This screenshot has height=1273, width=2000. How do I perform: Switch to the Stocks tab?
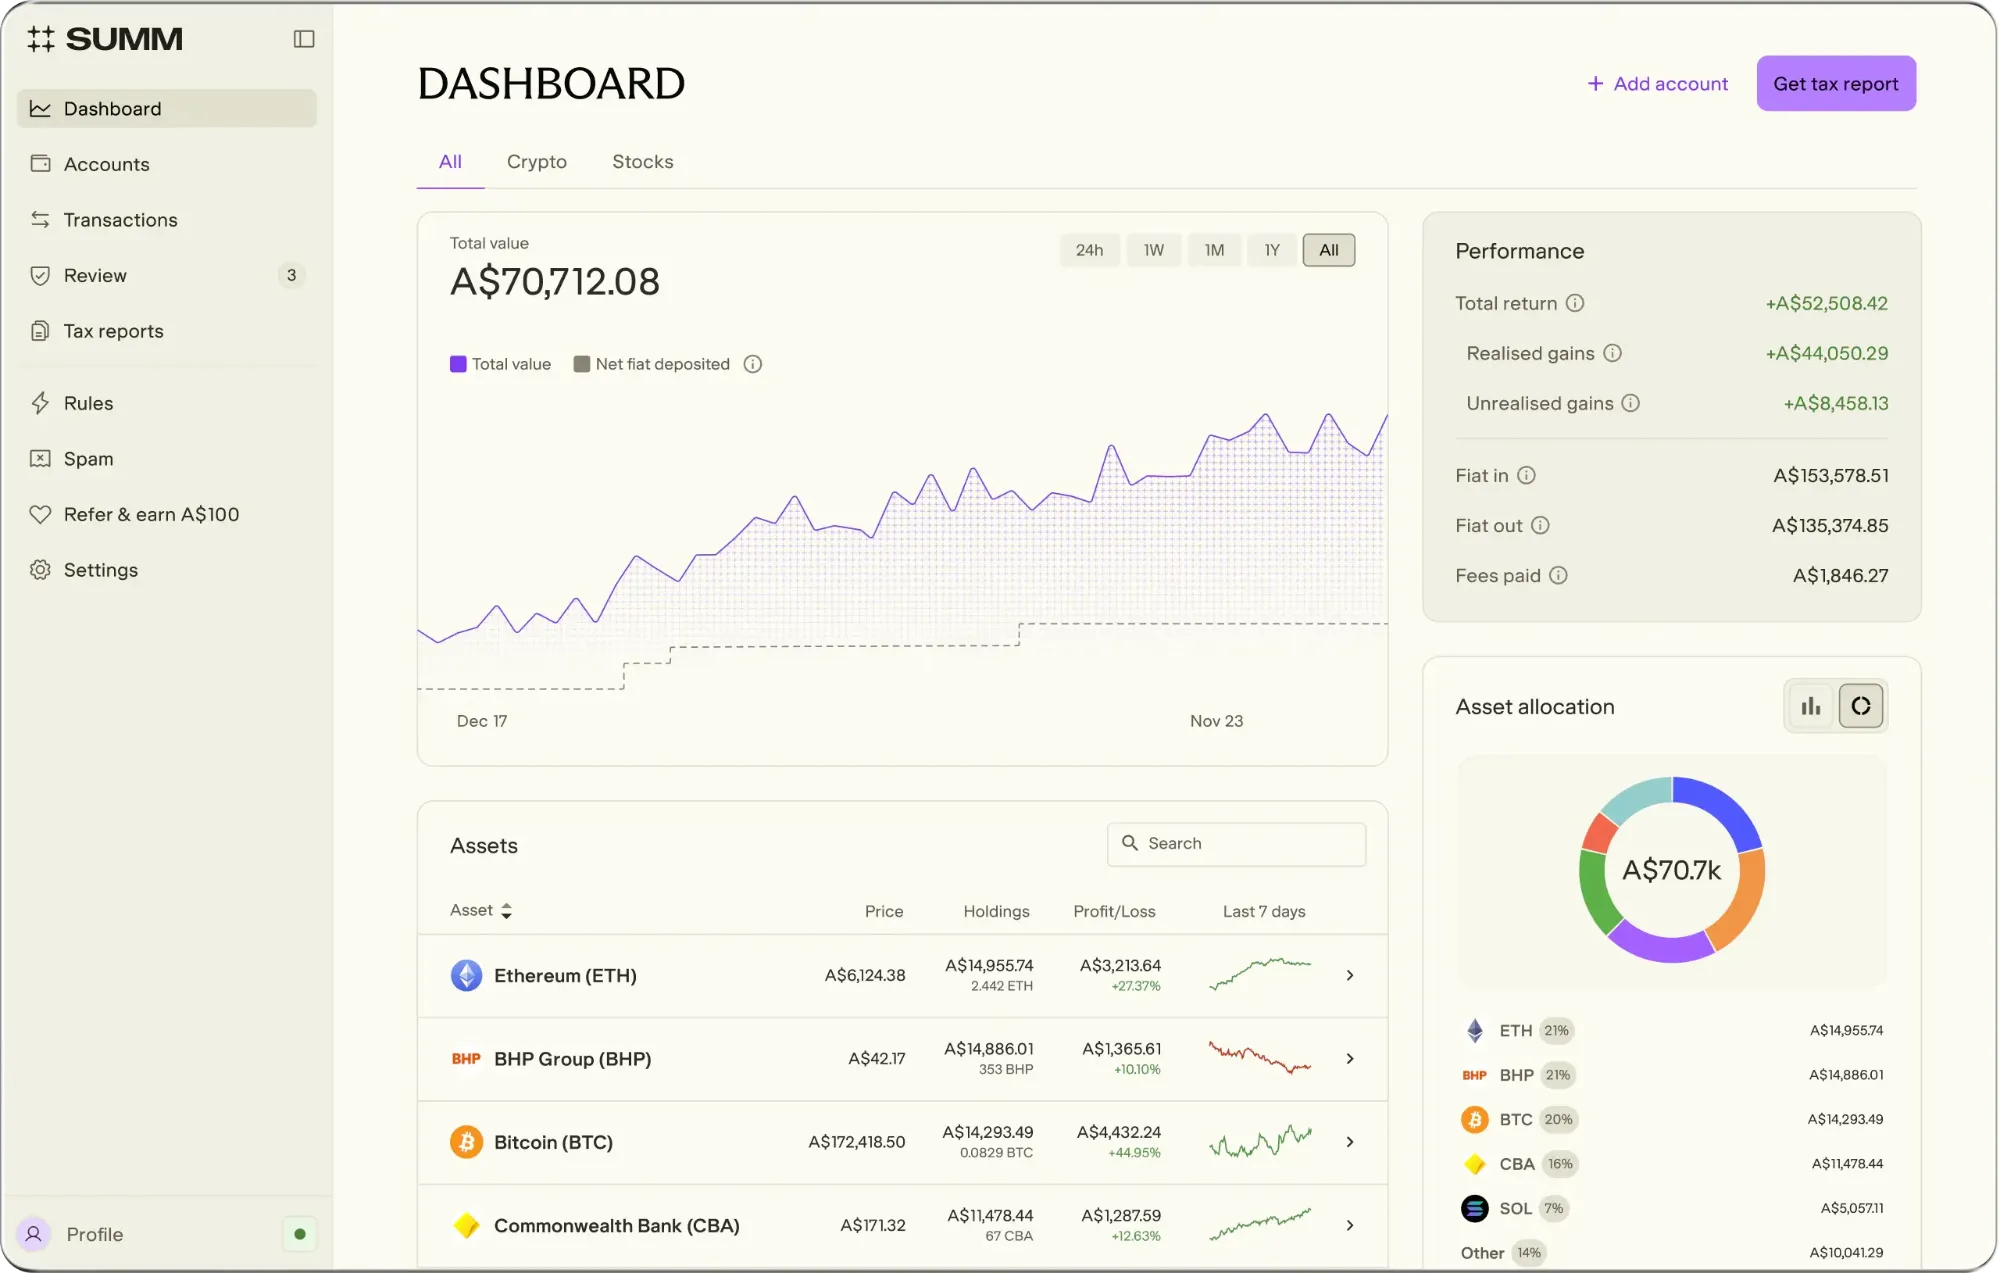coord(642,161)
